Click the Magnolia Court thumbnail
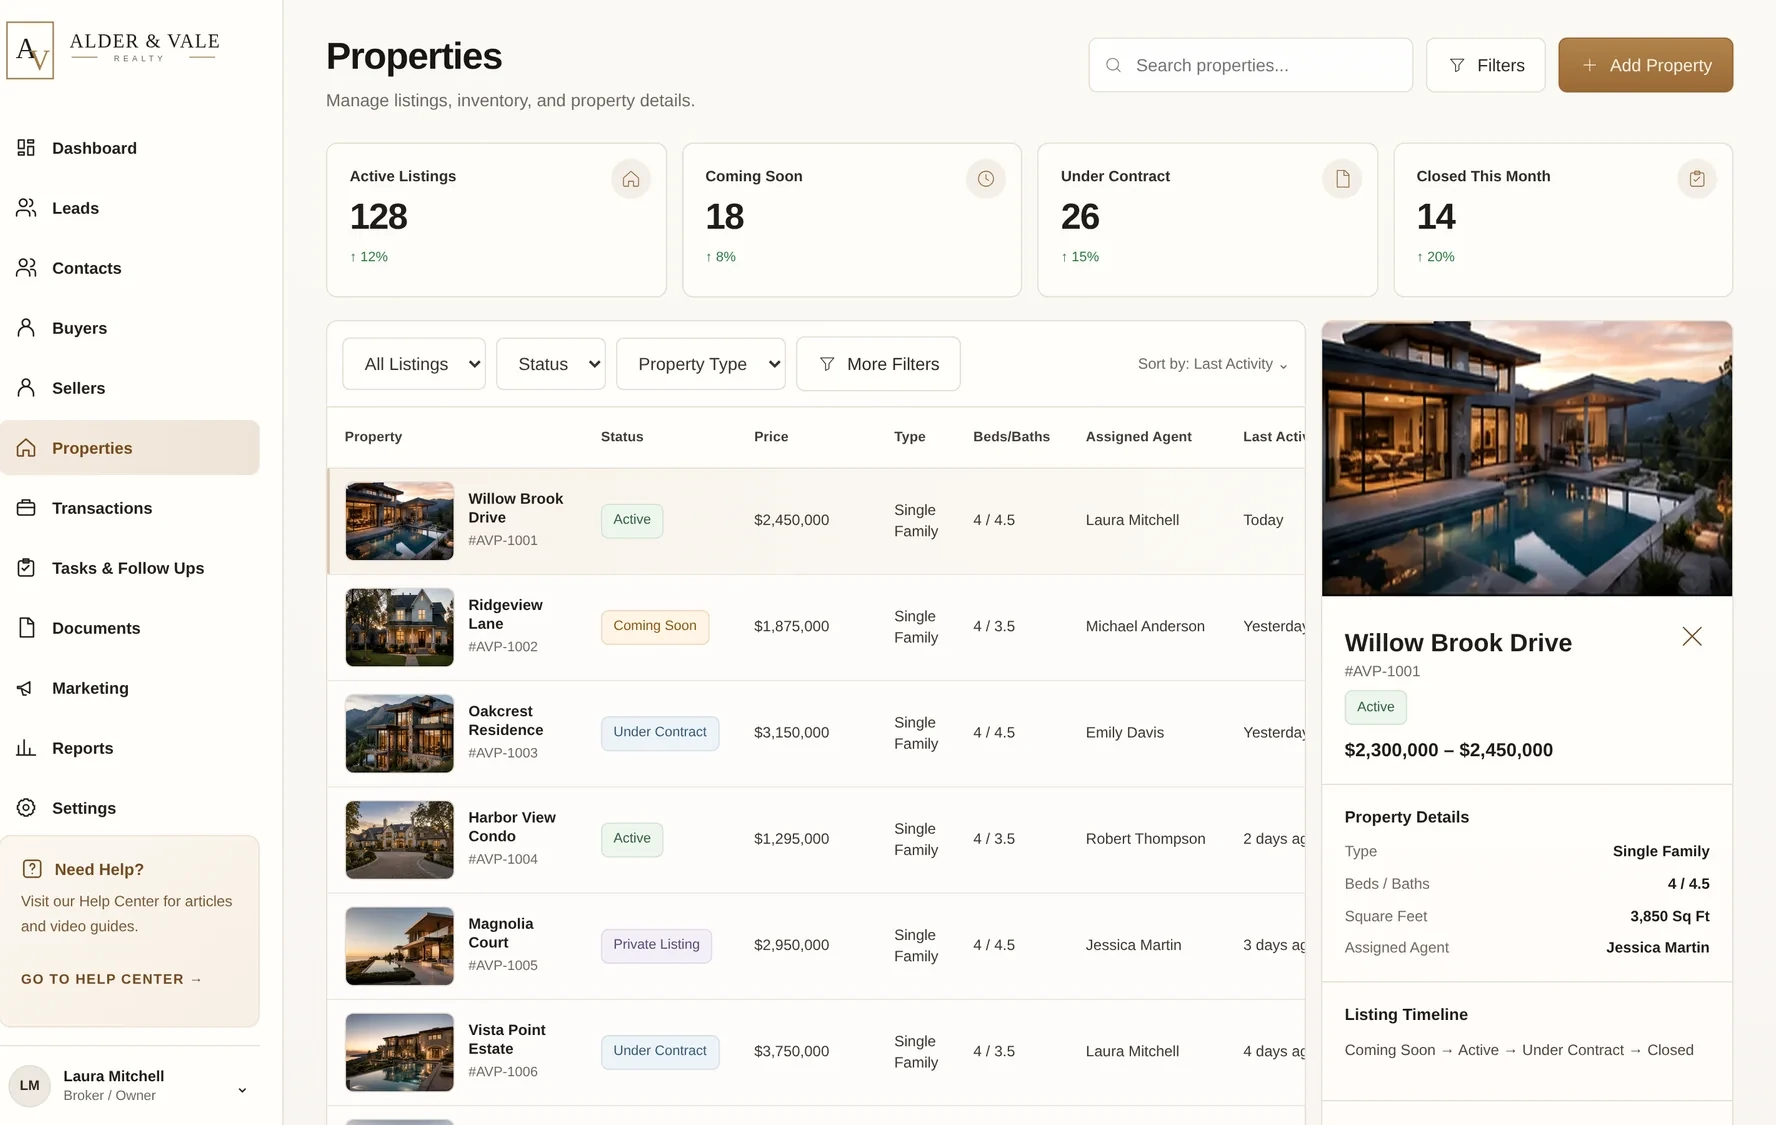This screenshot has width=1776, height=1125. point(399,945)
